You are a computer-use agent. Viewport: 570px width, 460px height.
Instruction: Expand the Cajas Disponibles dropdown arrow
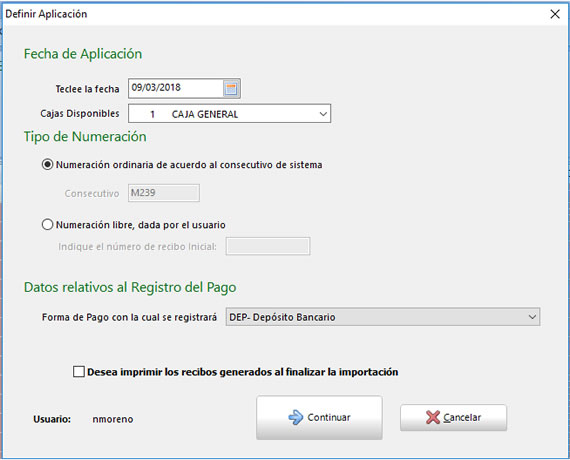[323, 114]
